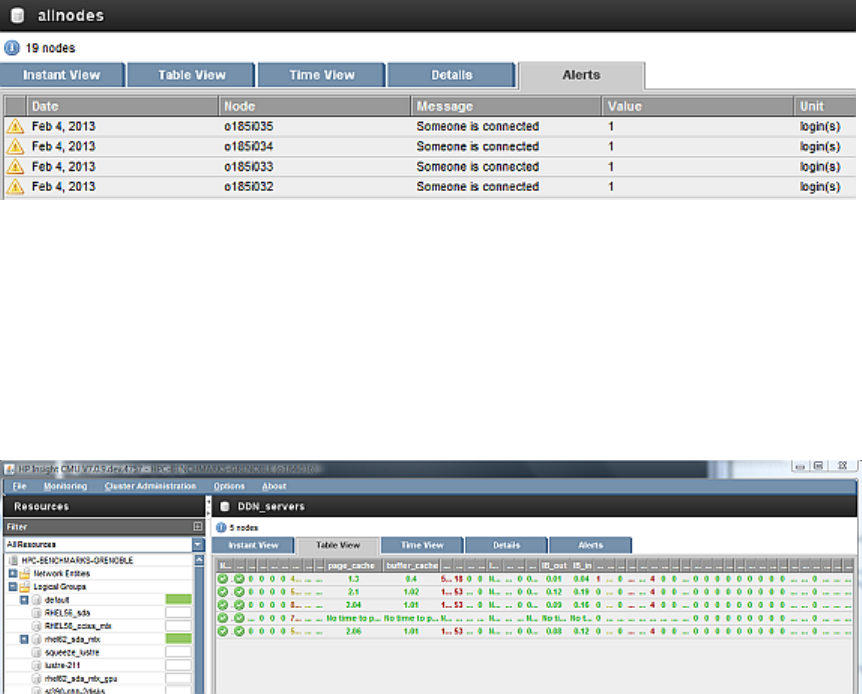Open the Cluster Administration menu
862x694 pixels.
(150, 486)
